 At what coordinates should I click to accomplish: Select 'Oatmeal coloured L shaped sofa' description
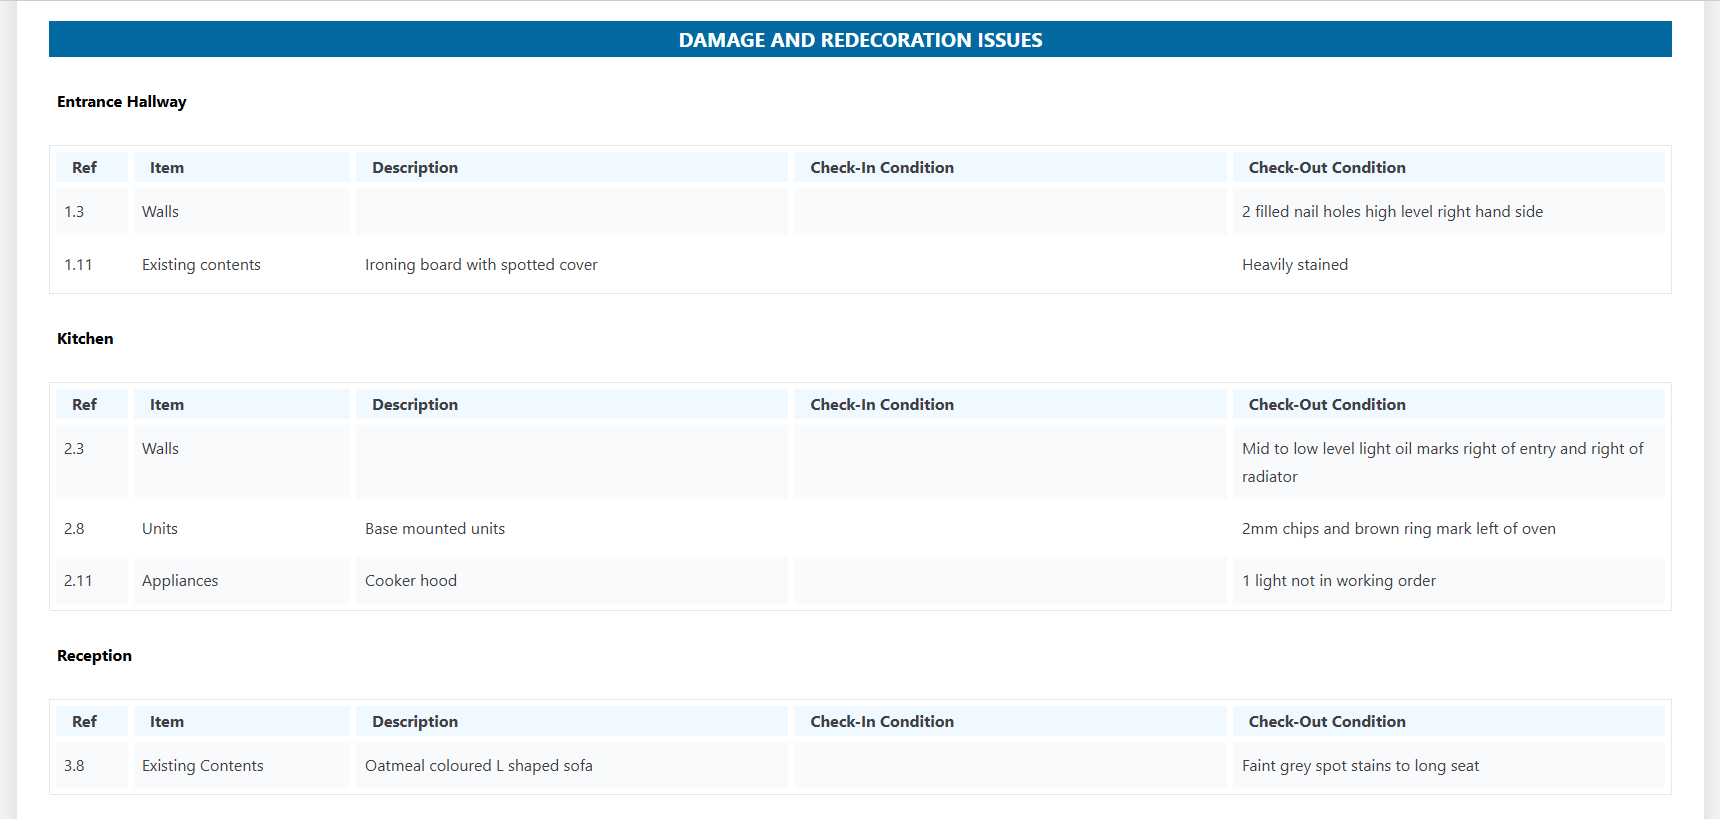tap(479, 766)
